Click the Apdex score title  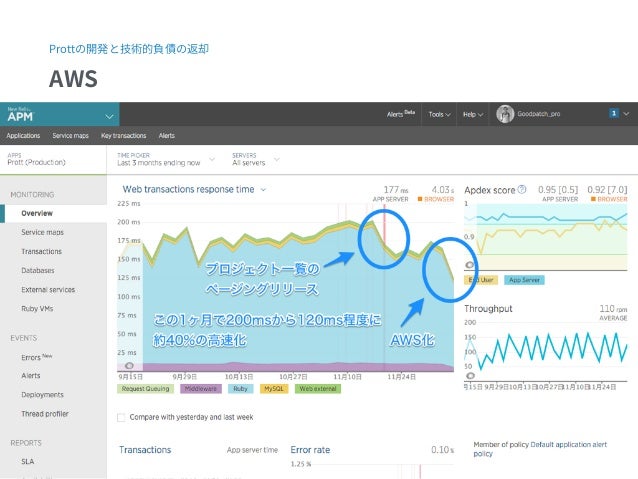point(489,190)
